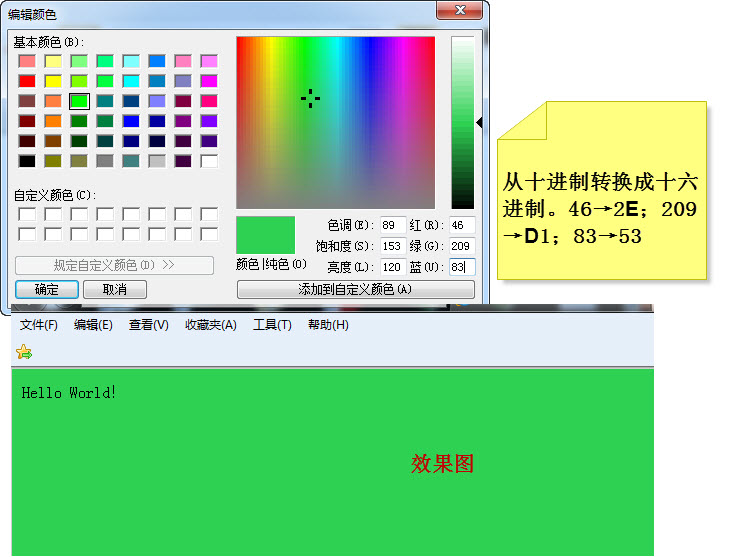752x557 pixels.
Task: Open the 工具(T) menu
Action: coord(272,325)
